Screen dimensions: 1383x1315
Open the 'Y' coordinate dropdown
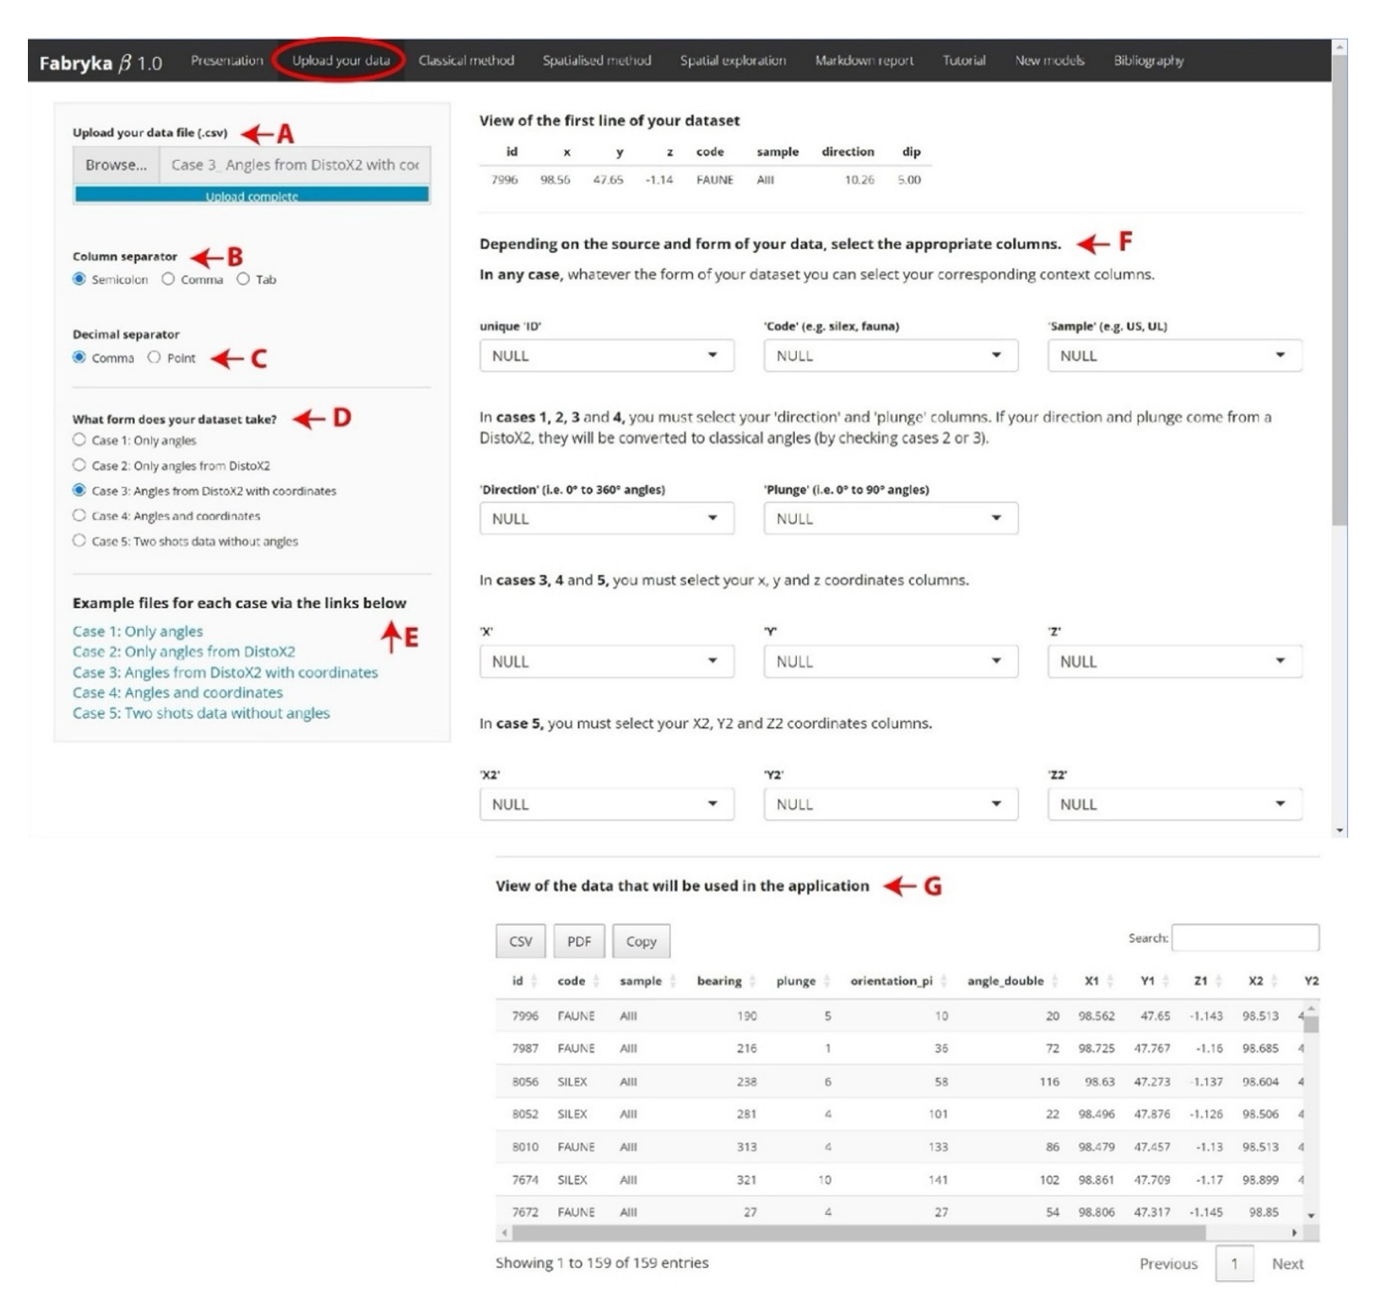coord(890,661)
